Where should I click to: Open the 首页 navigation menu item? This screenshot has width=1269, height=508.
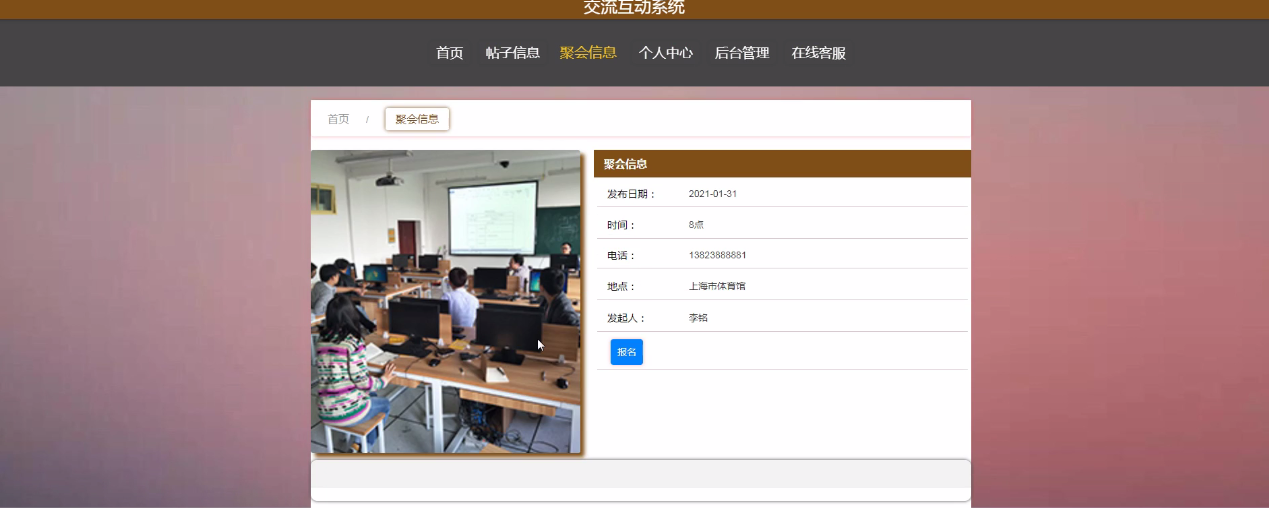tap(449, 53)
